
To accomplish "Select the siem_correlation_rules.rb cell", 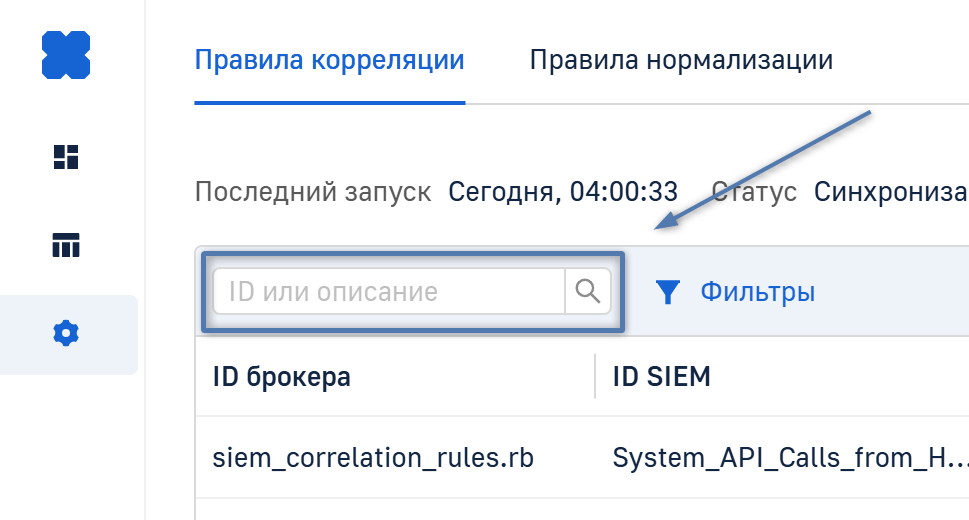I will pos(373,458).
